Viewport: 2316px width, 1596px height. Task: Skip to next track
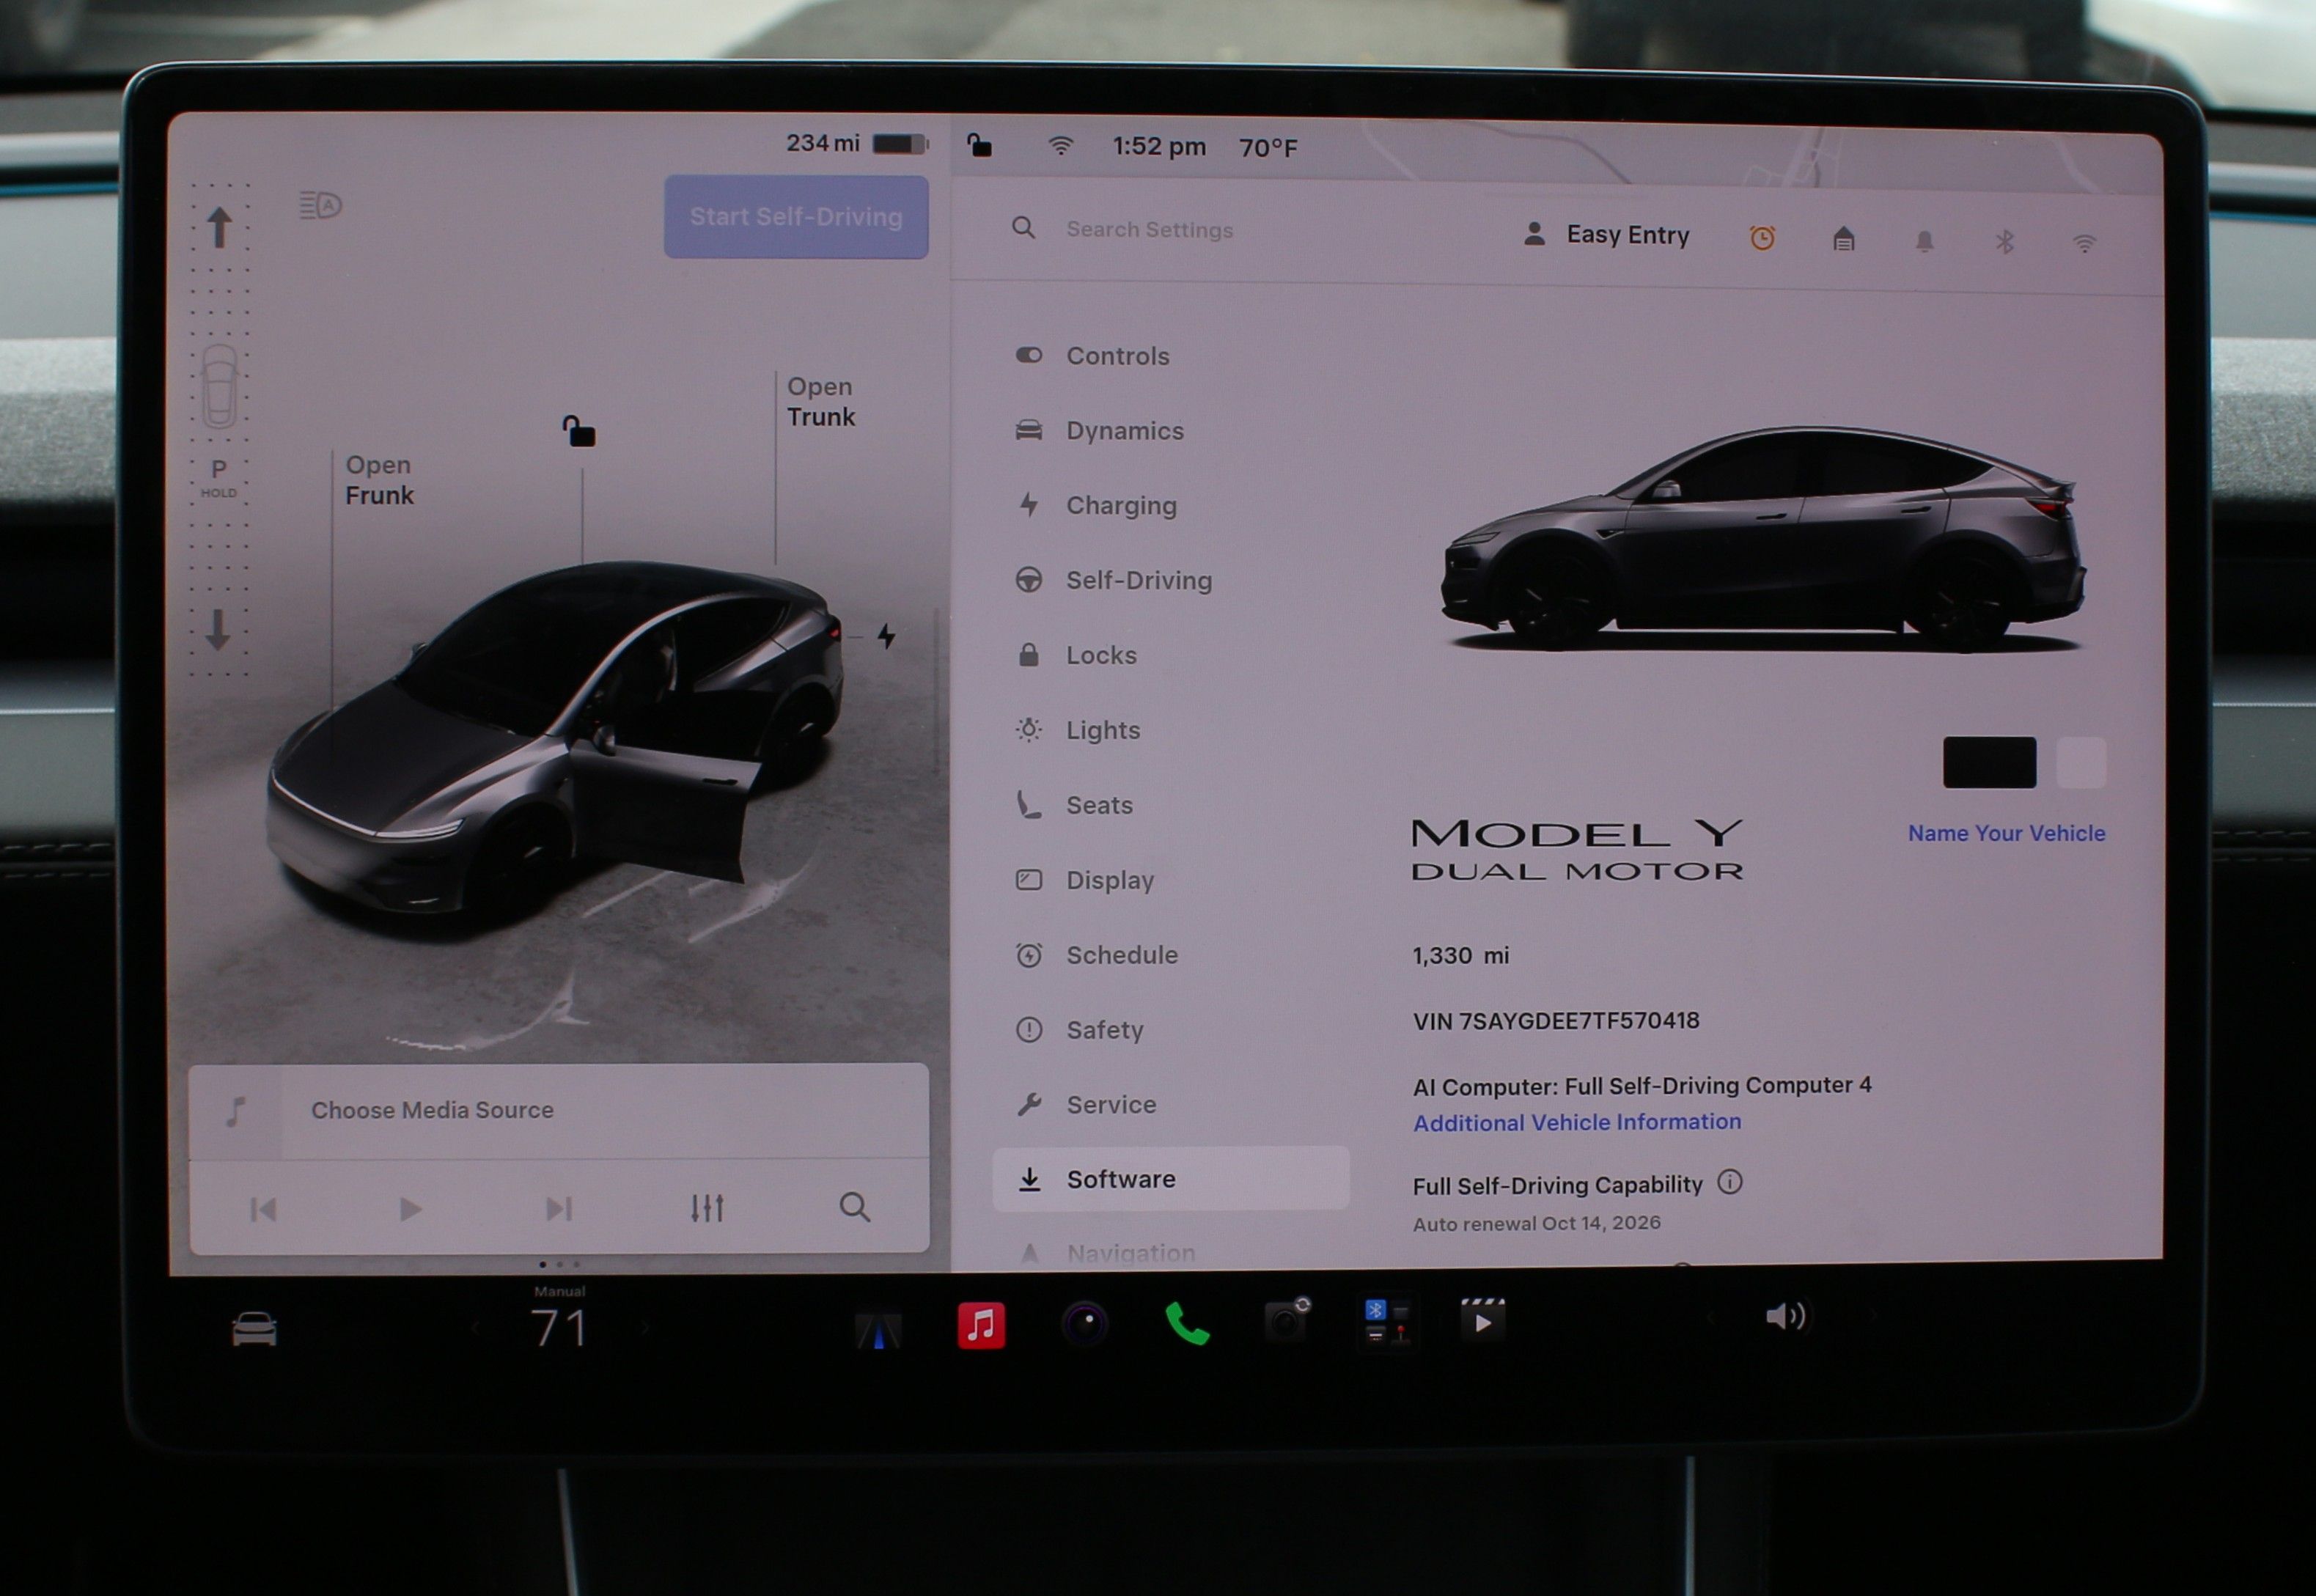click(x=558, y=1209)
